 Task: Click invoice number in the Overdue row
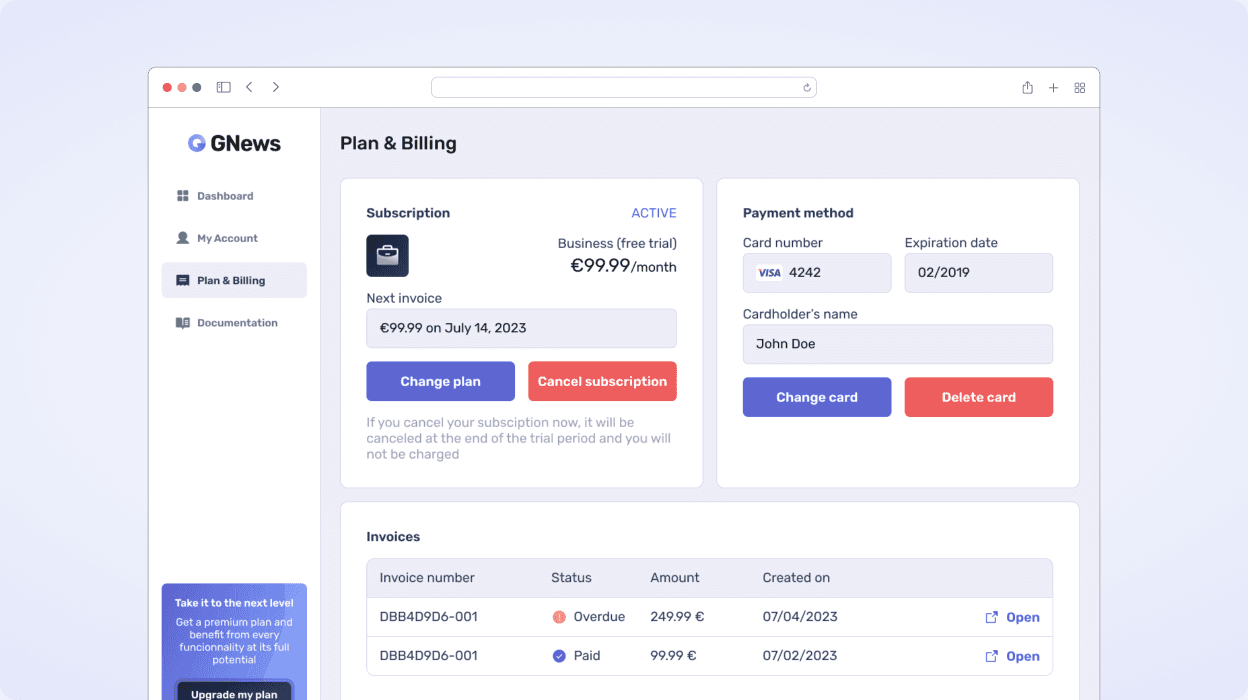coord(428,617)
